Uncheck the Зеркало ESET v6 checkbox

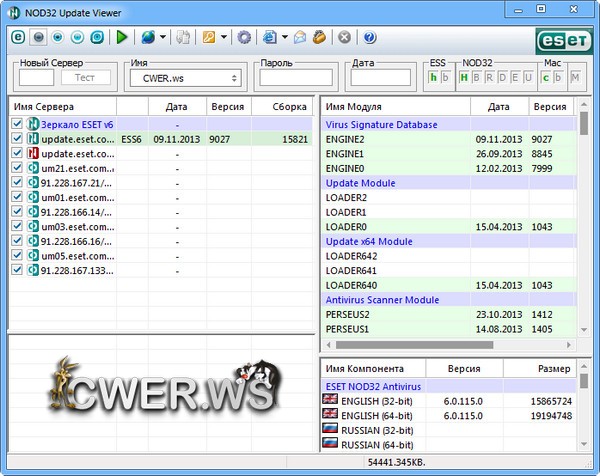[17, 124]
